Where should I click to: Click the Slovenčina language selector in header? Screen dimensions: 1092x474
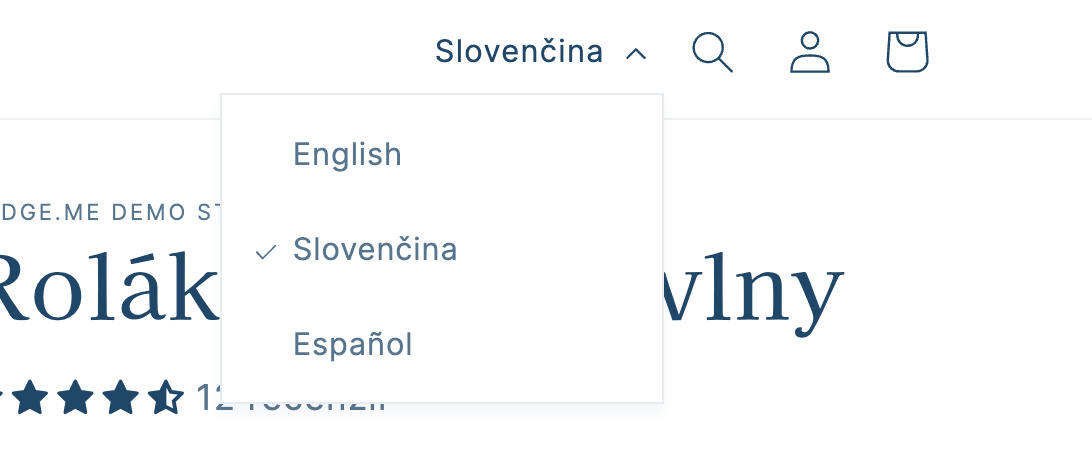pyautogui.click(x=519, y=51)
